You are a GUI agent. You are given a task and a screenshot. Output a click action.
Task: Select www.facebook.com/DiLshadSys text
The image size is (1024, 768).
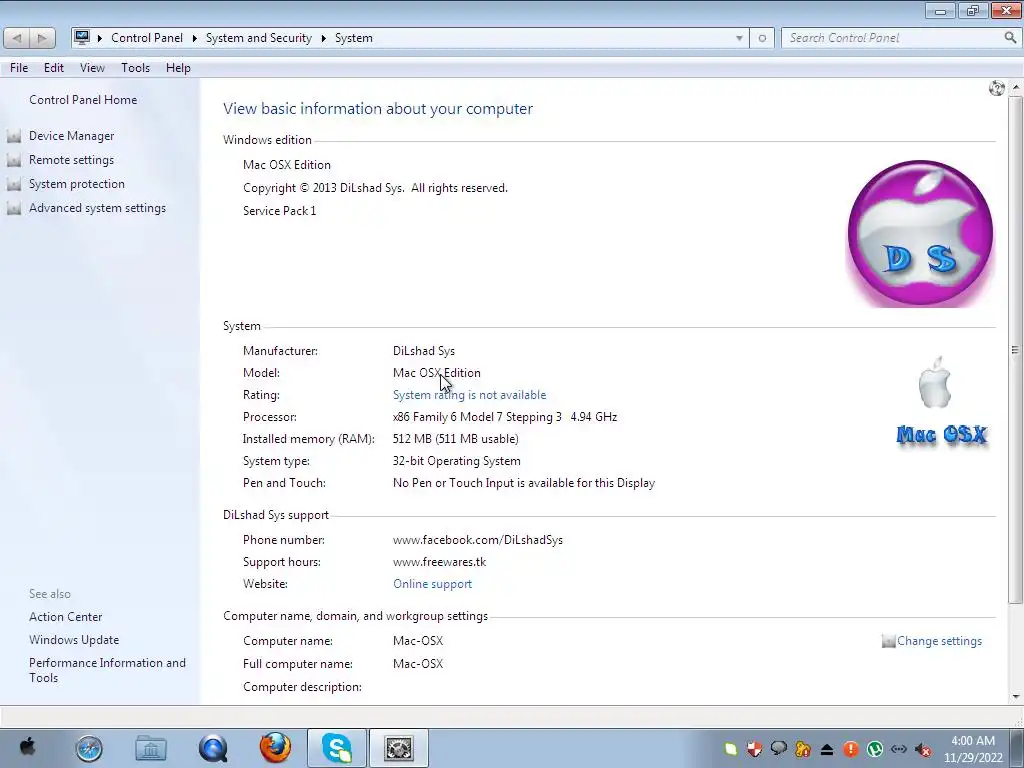click(x=477, y=540)
